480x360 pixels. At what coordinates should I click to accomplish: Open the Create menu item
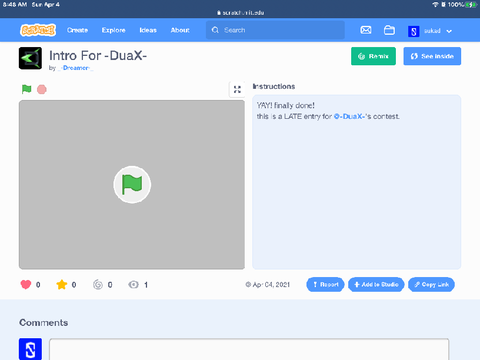(x=77, y=30)
